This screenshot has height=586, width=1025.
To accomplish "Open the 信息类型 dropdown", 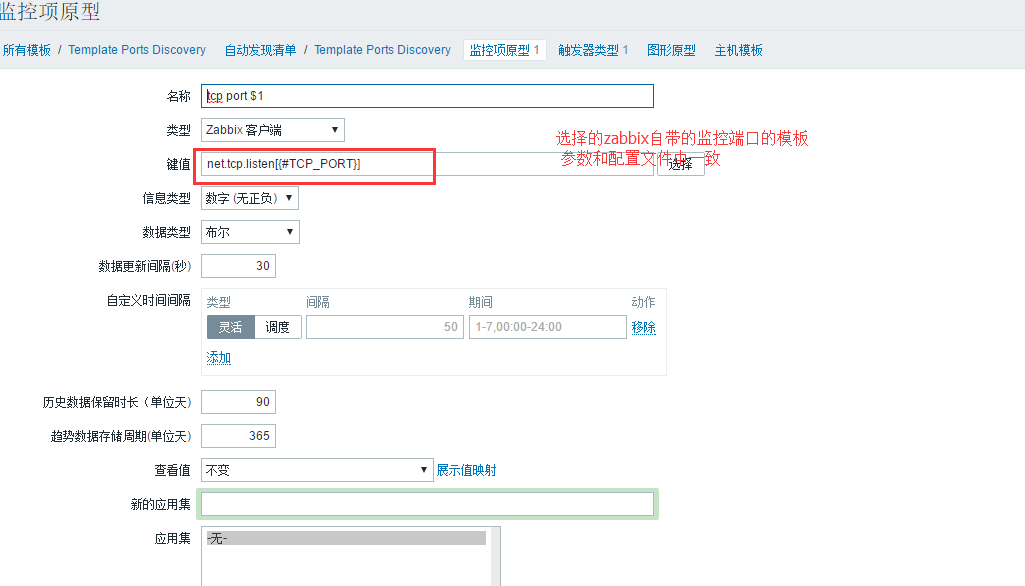I will coord(251,197).
